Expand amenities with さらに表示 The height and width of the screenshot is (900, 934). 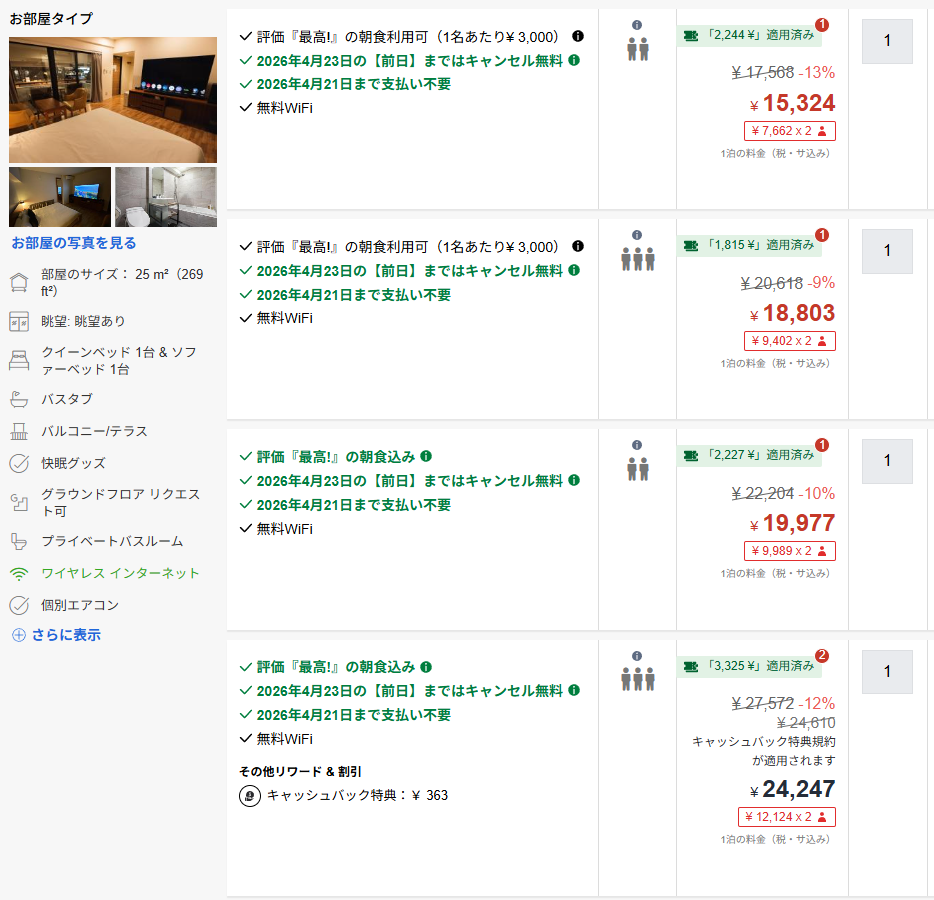tap(57, 635)
